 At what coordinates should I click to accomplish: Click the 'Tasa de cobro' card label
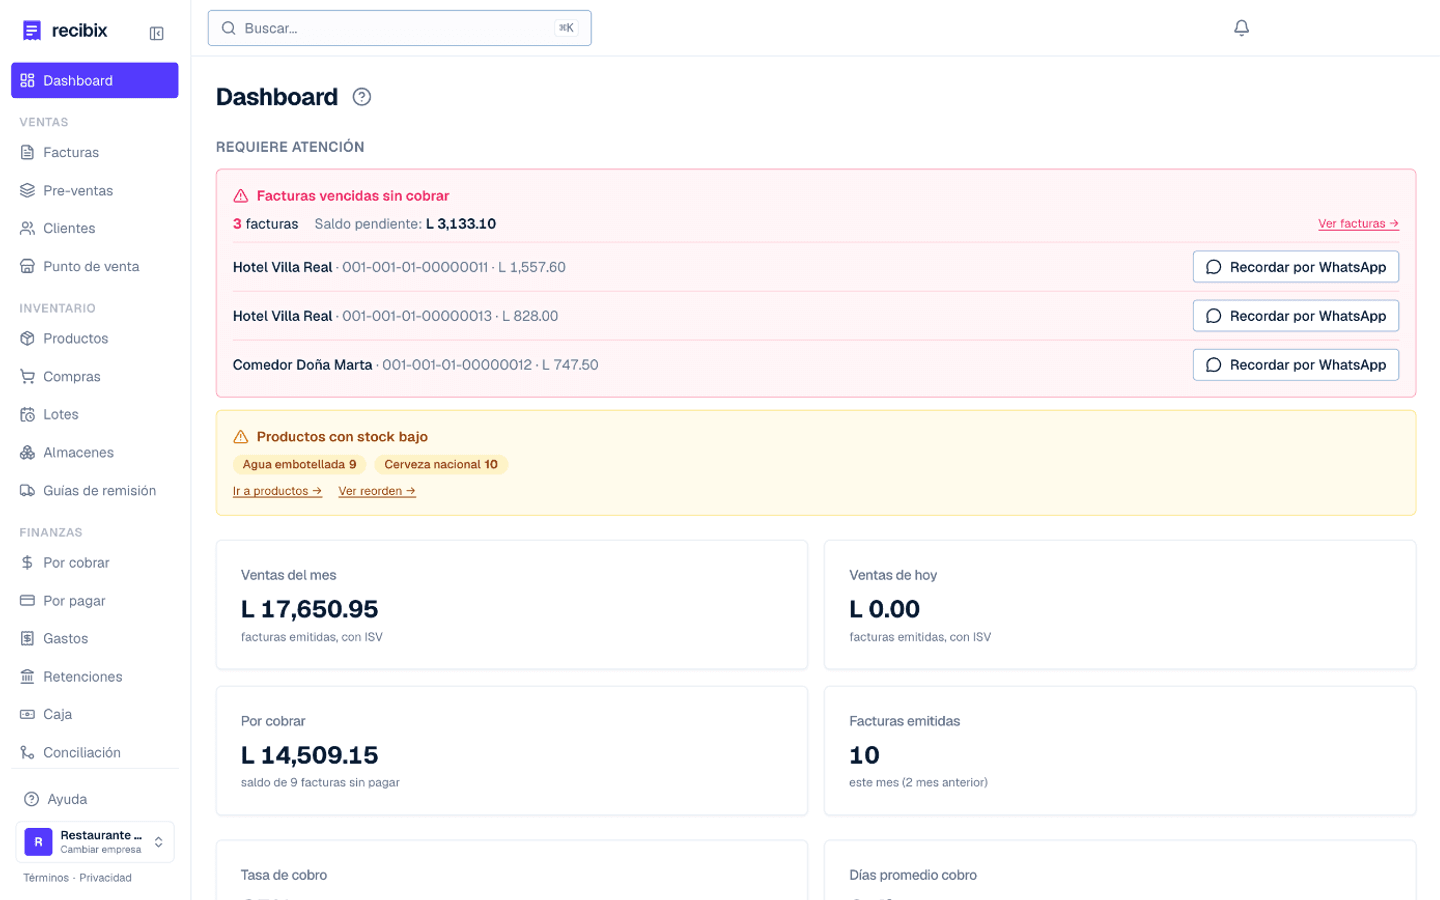pos(284,875)
